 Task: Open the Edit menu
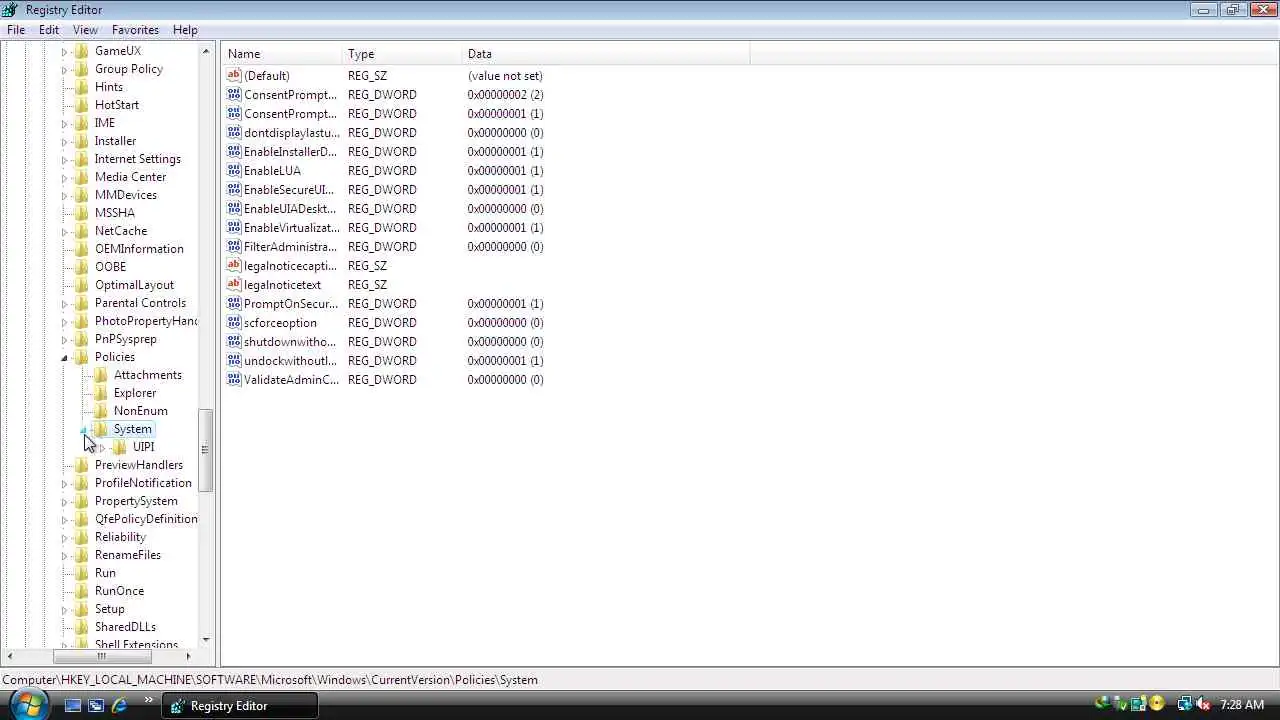coord(49,30)
